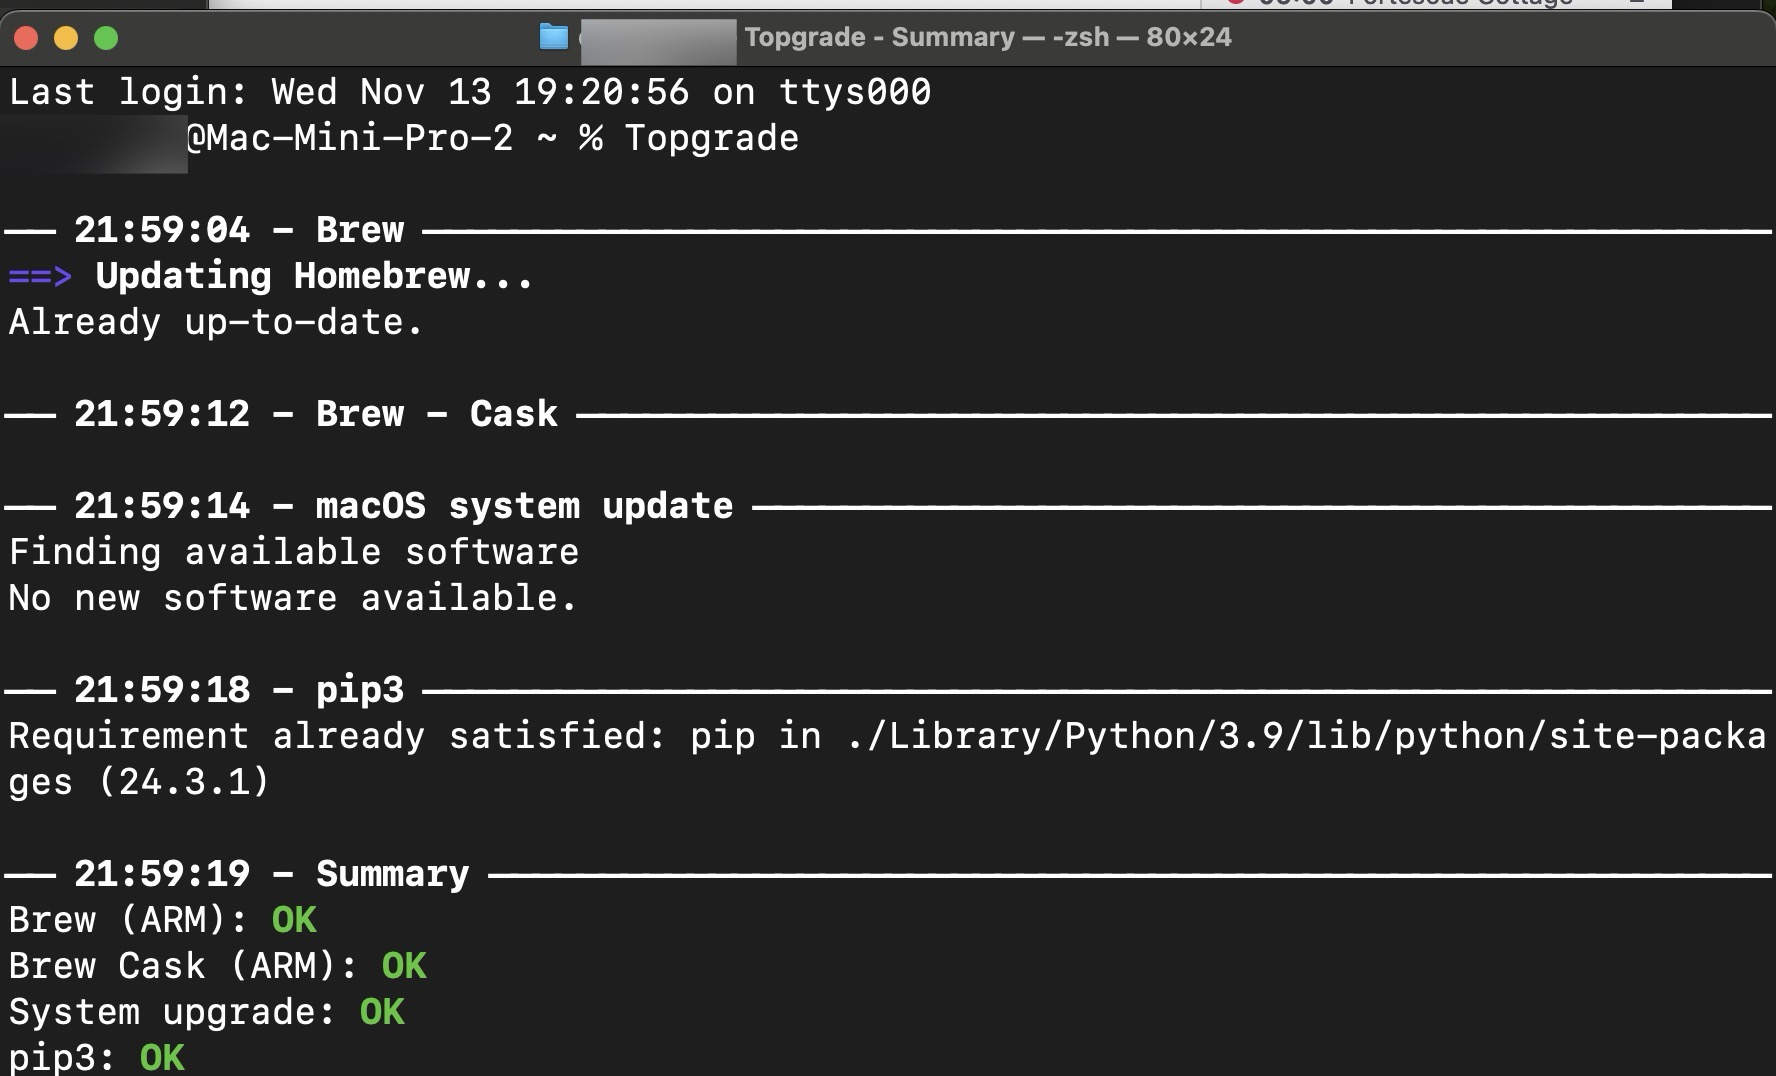Click green OK after 'Brew Cask (ARM):'
Screen dimensions: 1776x1076
click(404, 966)
